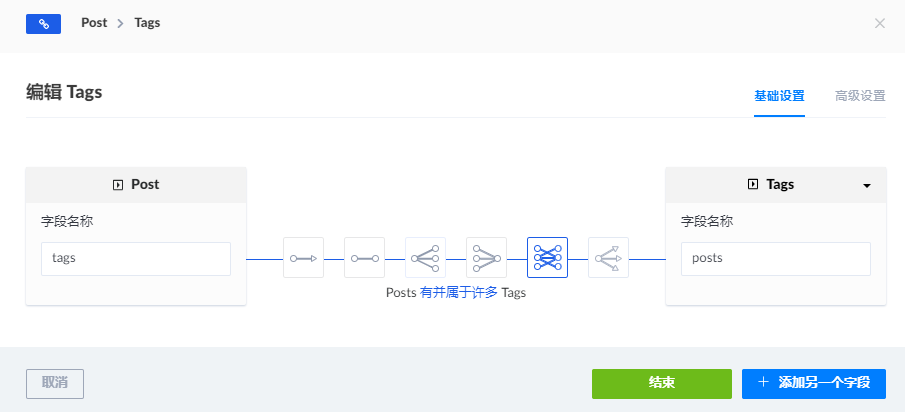Focus the tags field name input
Image resolution: width=905 pixels, height=412 pixels.
(136, 259)
